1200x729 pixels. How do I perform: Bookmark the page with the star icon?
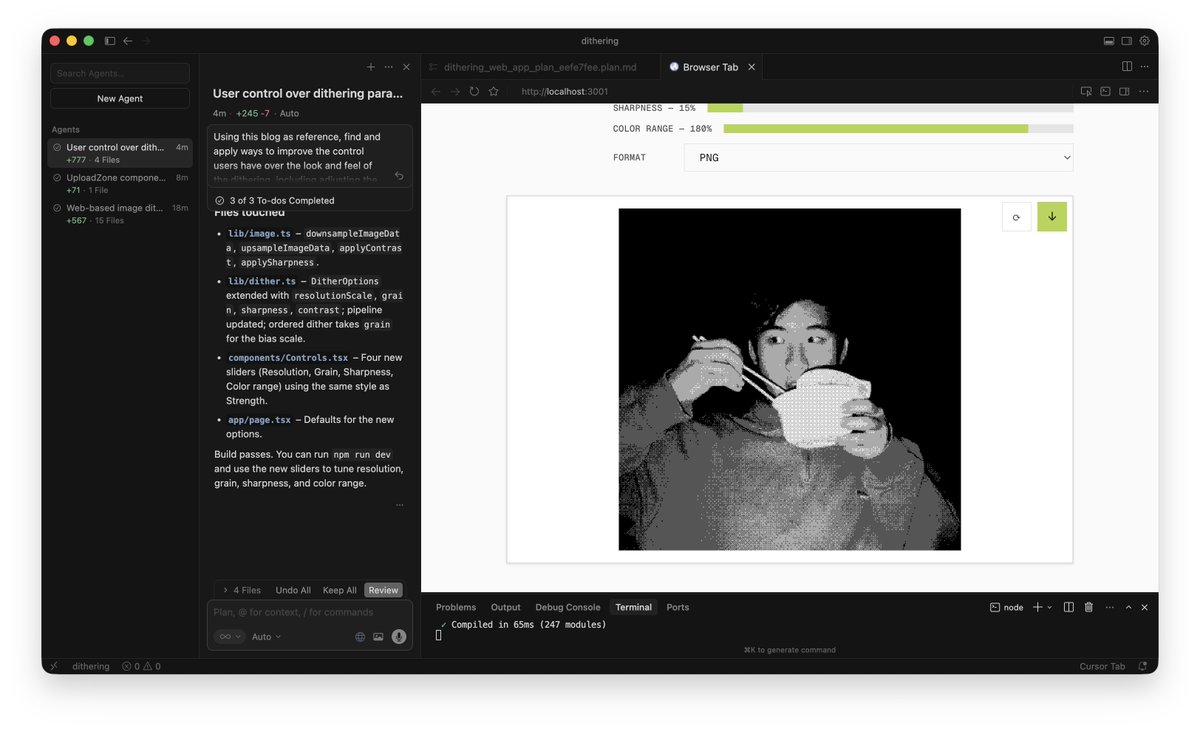click(493, 91)
